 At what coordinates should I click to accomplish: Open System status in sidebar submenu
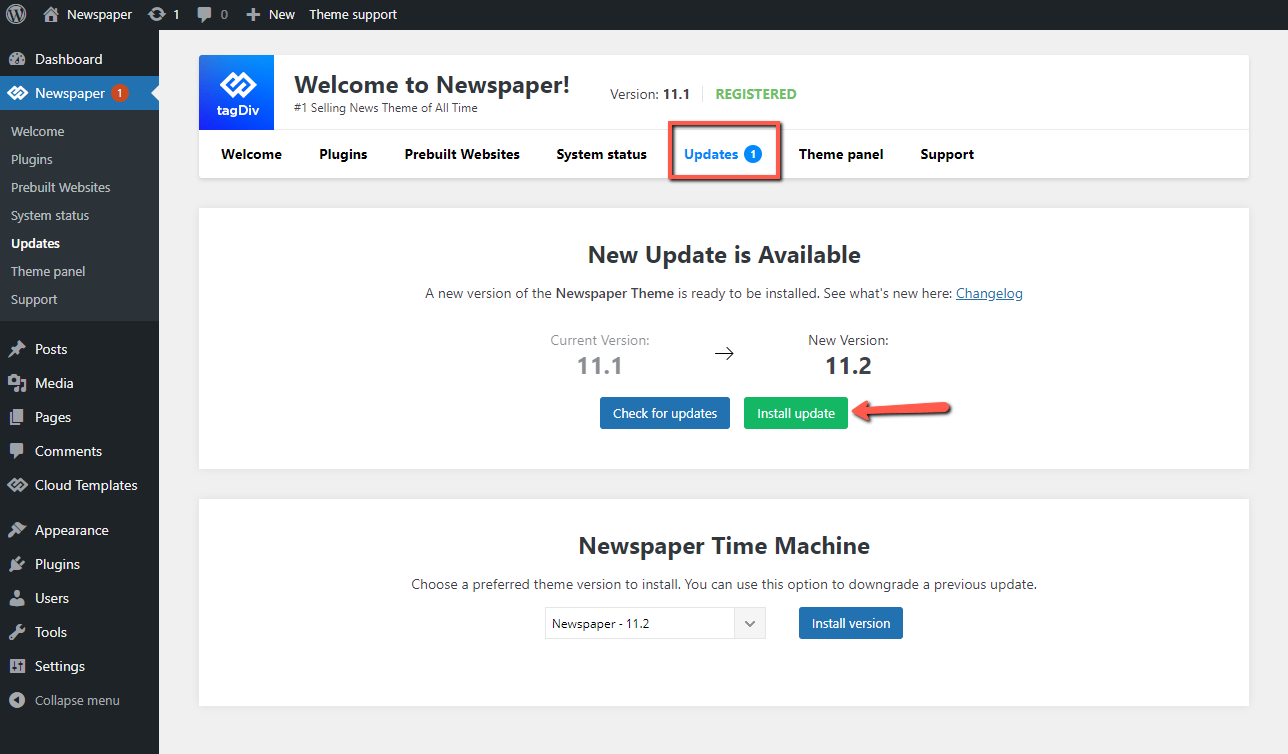(x=50, y=215)
